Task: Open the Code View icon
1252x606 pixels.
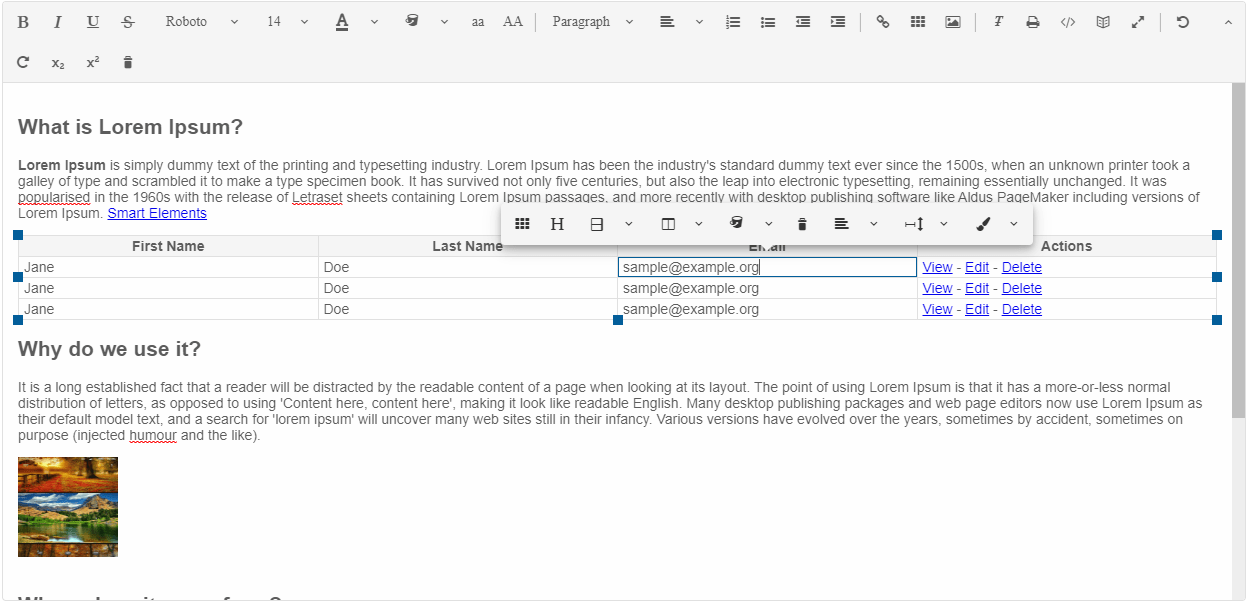Action: tap(1068, 21)
